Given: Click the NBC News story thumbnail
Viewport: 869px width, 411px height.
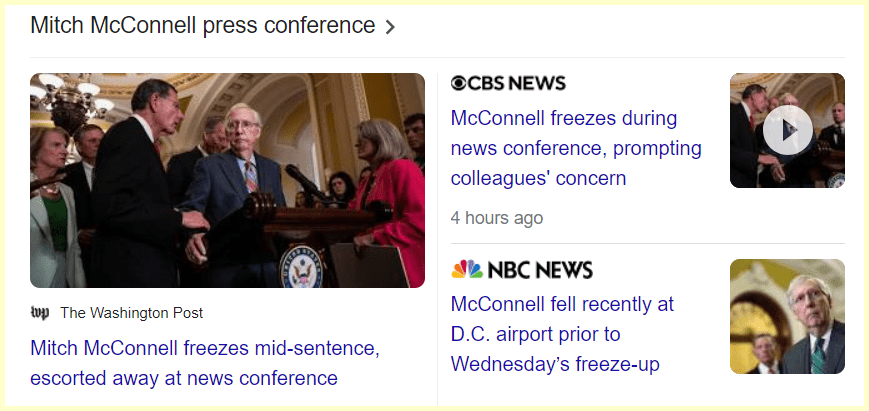Looking at the screenshot, I should click(x=787, y=316).
